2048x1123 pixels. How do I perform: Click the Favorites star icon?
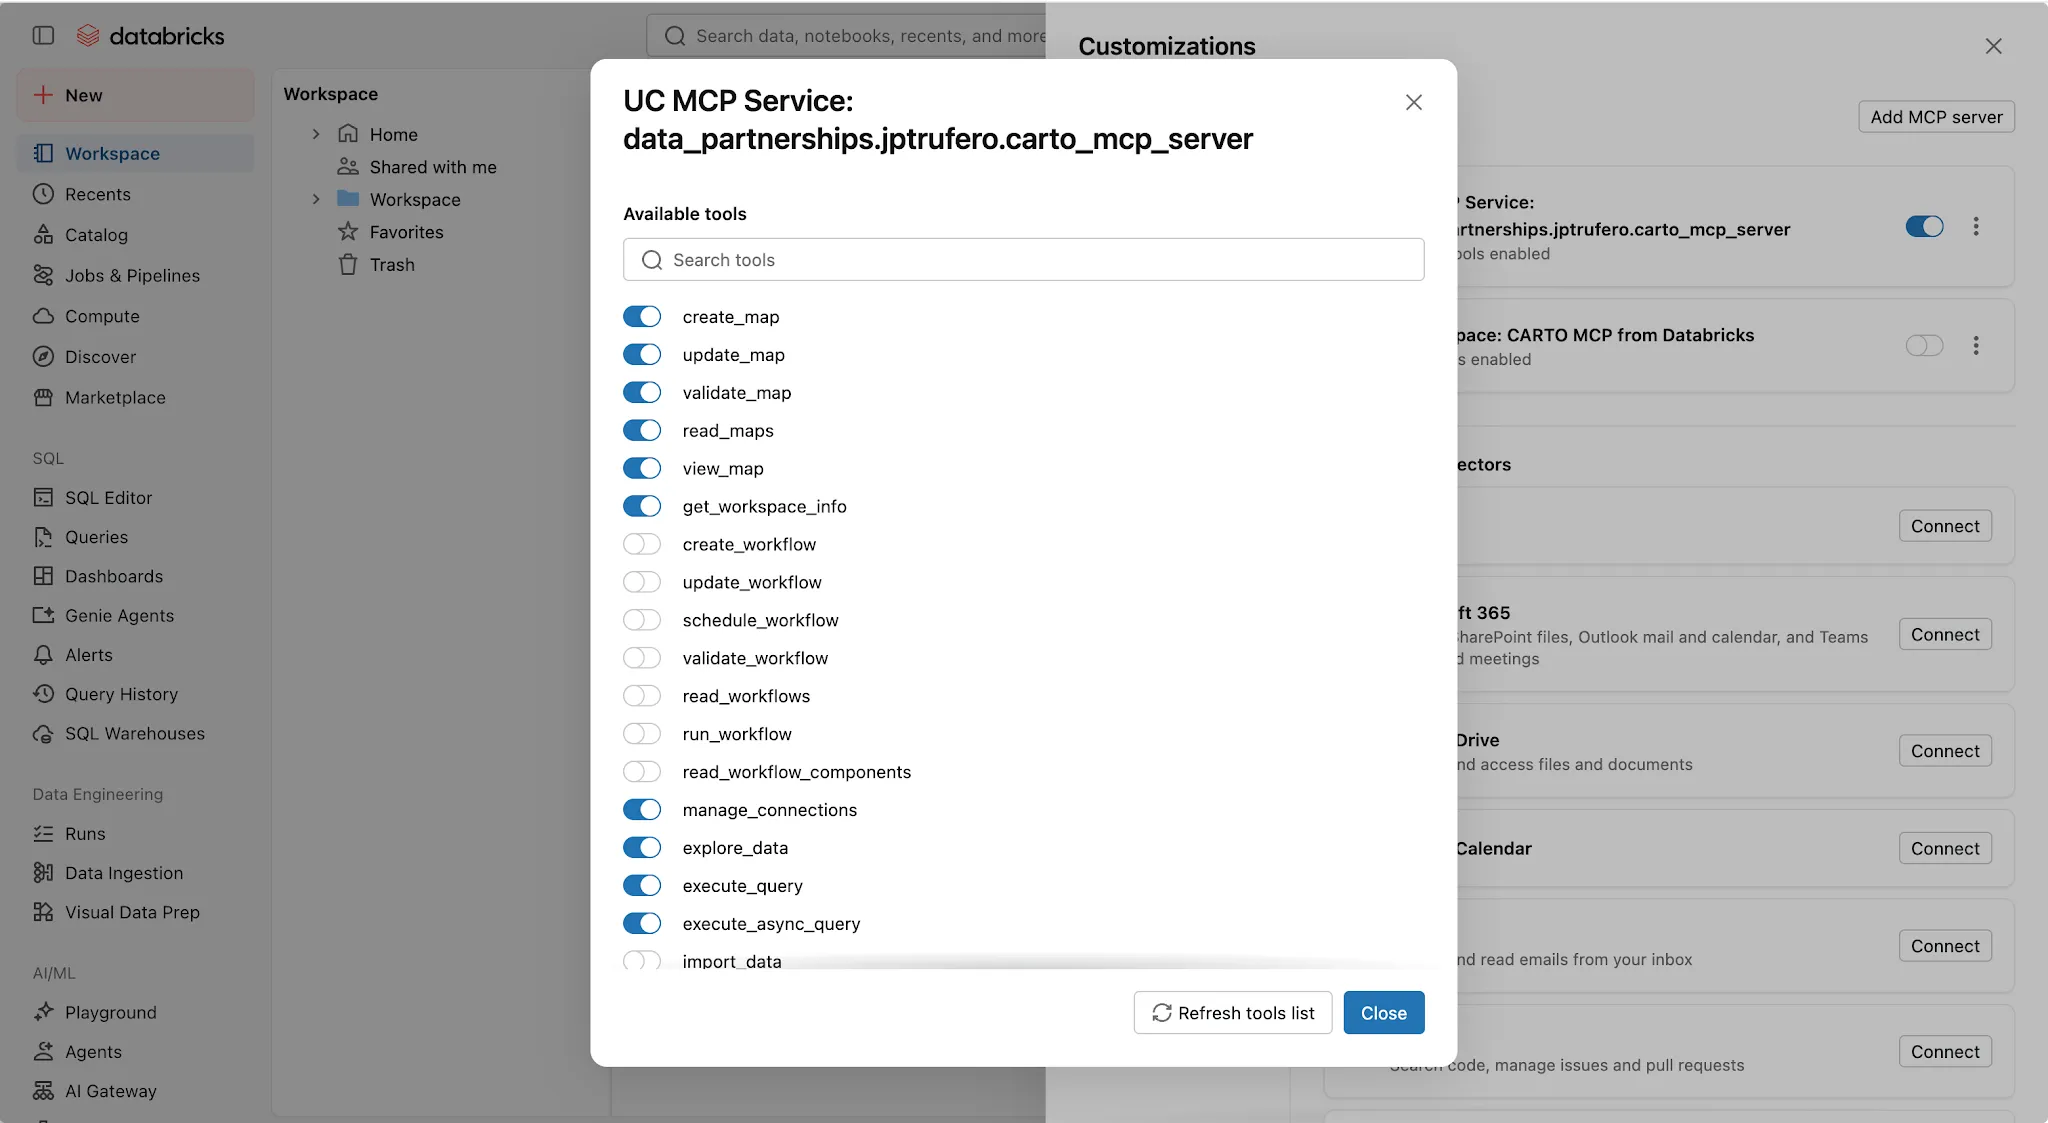pos(348,232)
